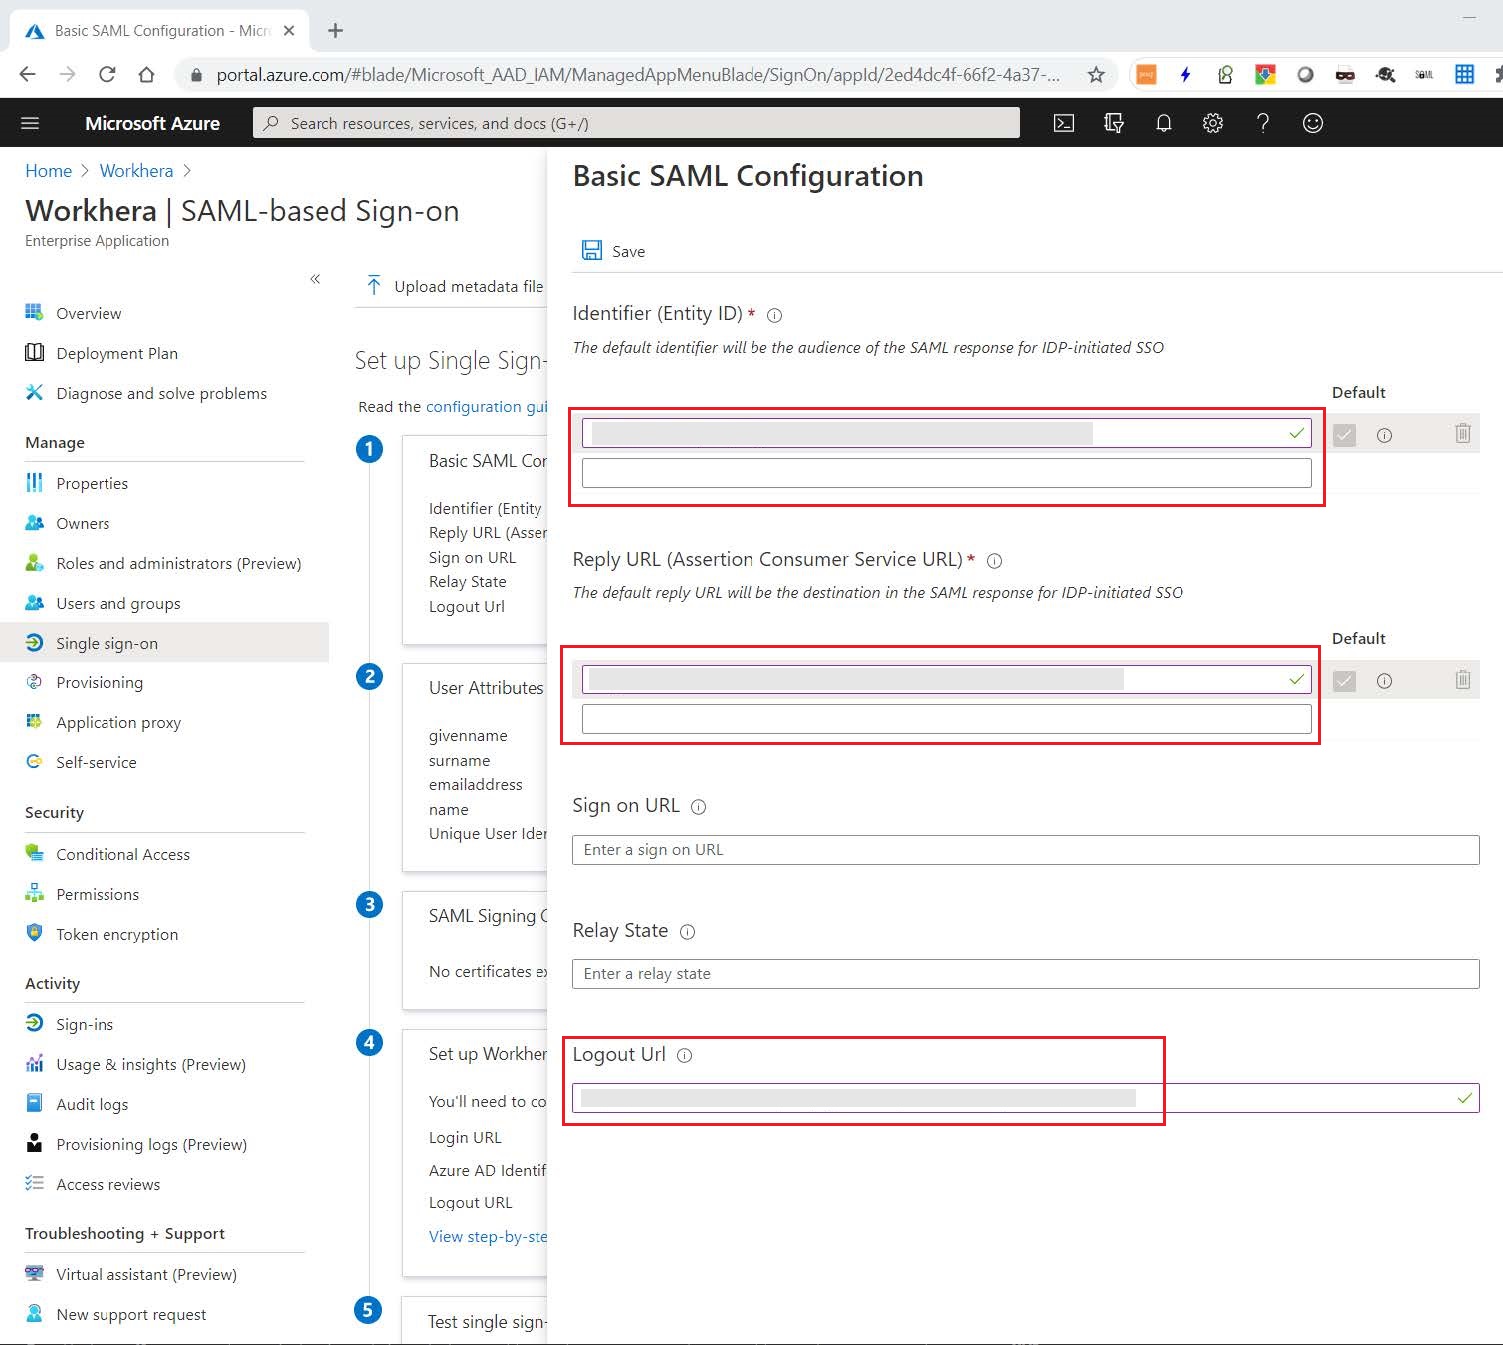Viewport: 1503px width, 1345px height.
Task: Collapse the left navigation menu chevron
Action: tap(315, 279)
